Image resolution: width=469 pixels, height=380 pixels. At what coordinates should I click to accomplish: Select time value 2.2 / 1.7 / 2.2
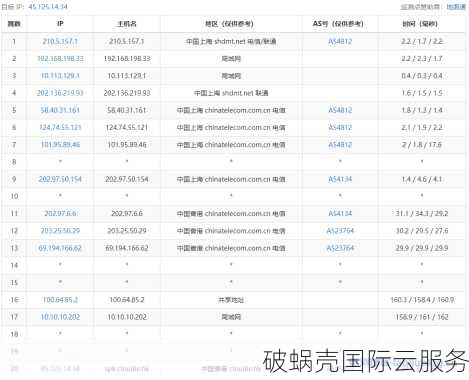[422, 41]
